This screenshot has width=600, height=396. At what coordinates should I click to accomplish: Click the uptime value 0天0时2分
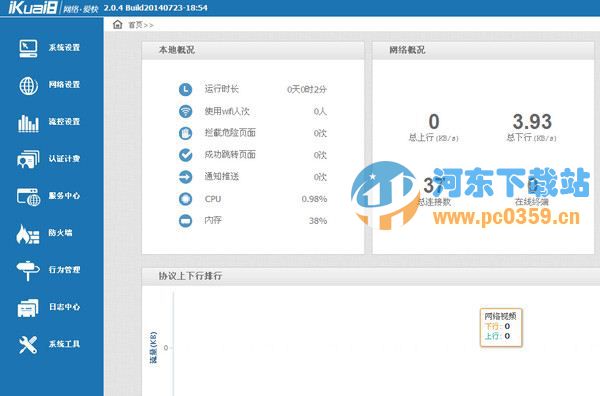pyautogui.click(x=307, y=90)
